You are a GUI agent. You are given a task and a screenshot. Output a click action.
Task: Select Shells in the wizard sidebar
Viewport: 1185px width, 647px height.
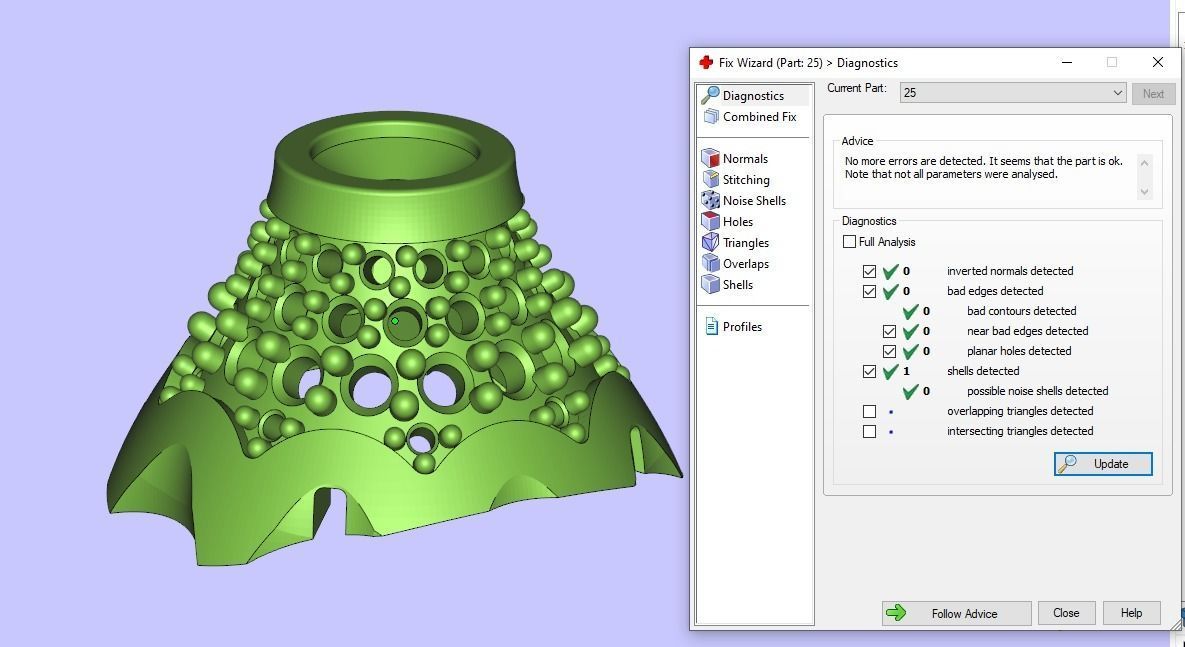[x=738, y=285]
